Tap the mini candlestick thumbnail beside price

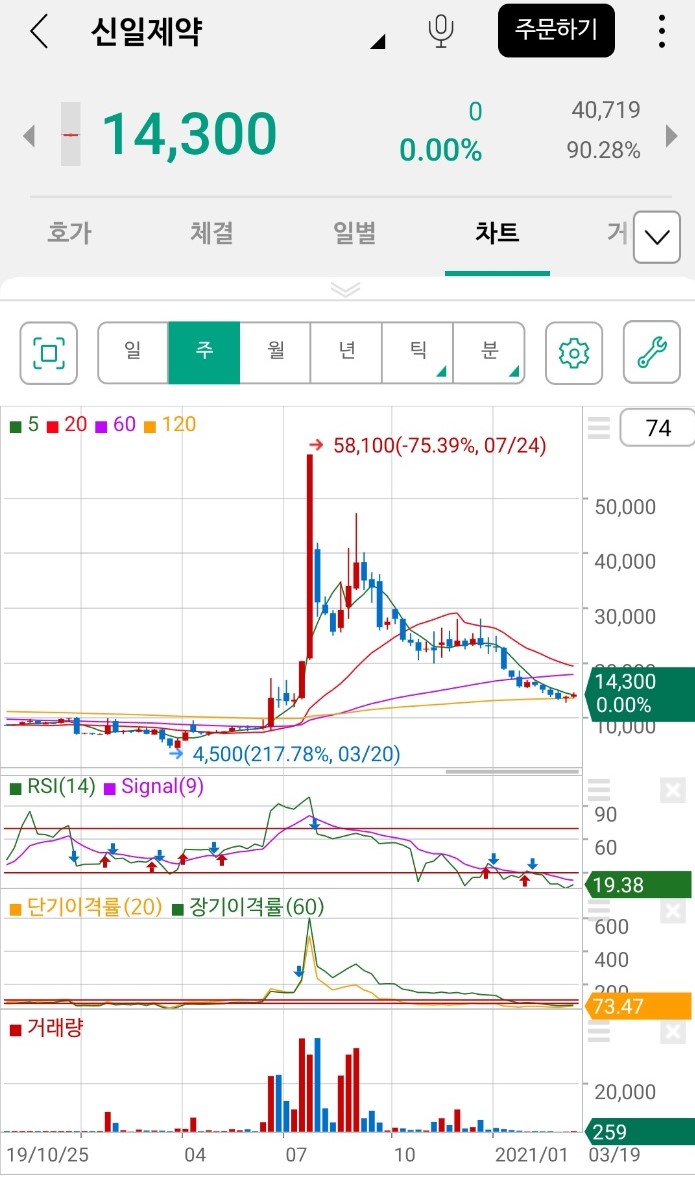pyautogui.click(x=71, y=134)
